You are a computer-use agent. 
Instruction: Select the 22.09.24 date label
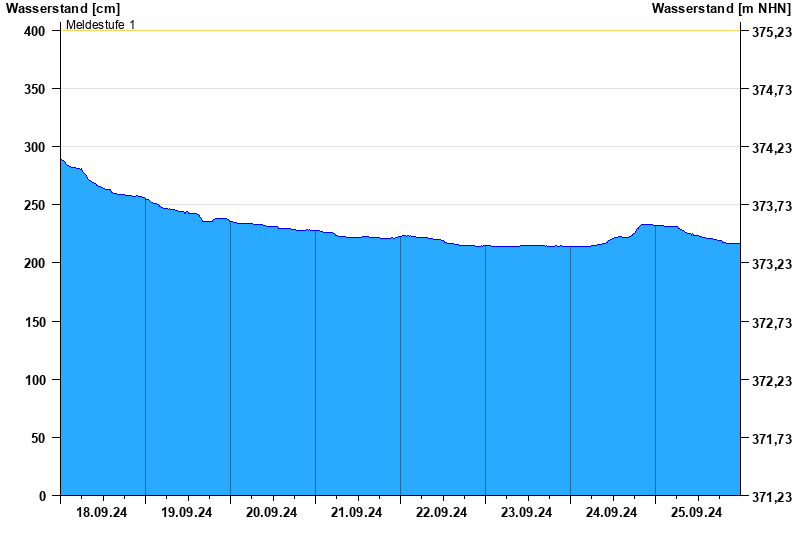(x=442, y=513)
